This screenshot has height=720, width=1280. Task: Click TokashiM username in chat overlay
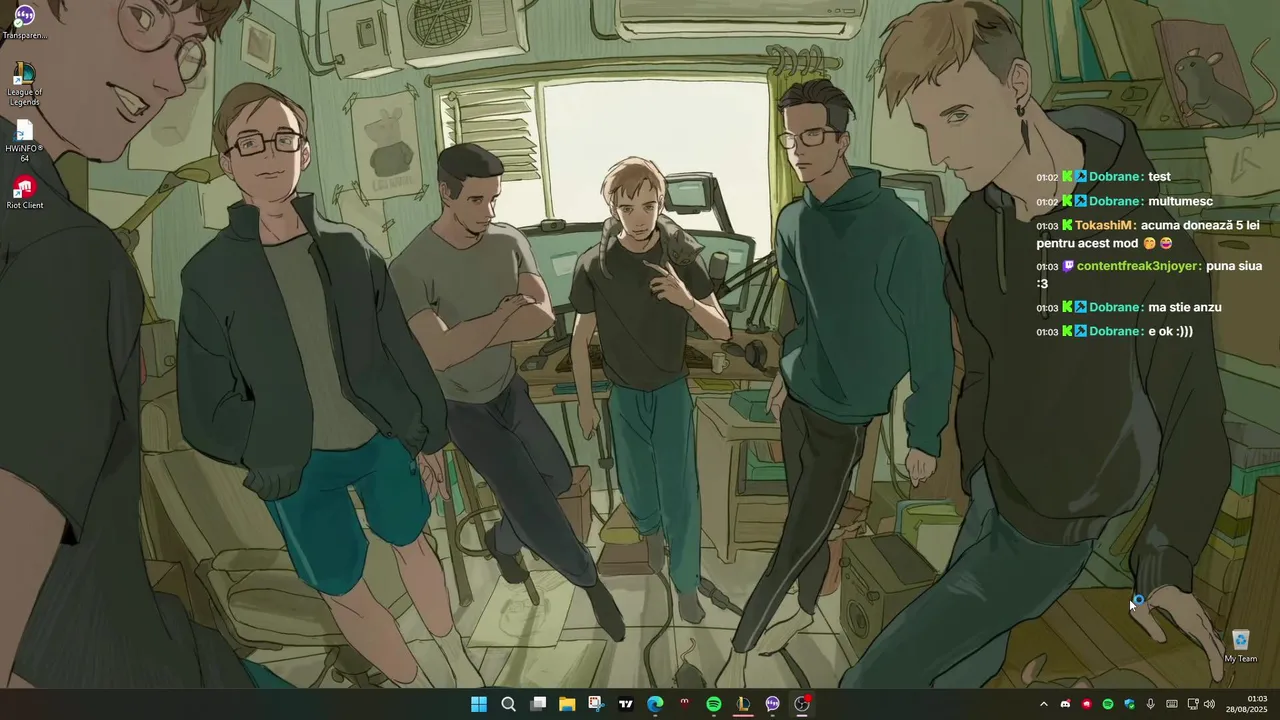click(1105, 225)
